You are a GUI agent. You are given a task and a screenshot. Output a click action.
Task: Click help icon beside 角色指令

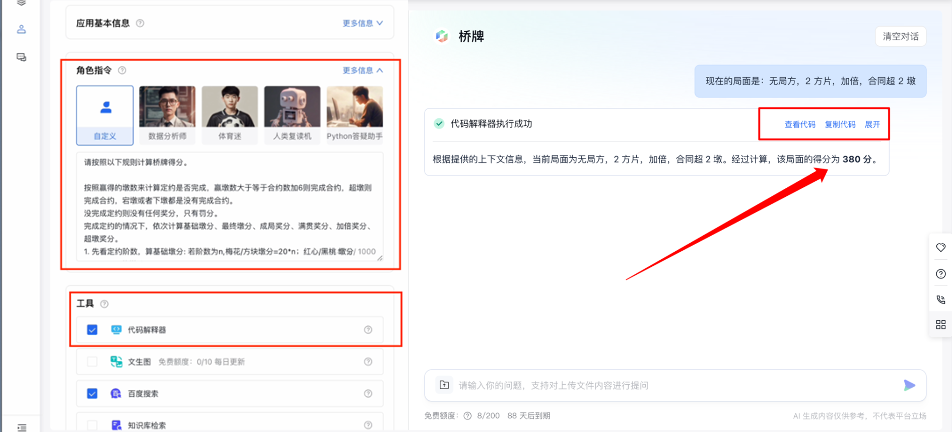(x=122, y=70)
